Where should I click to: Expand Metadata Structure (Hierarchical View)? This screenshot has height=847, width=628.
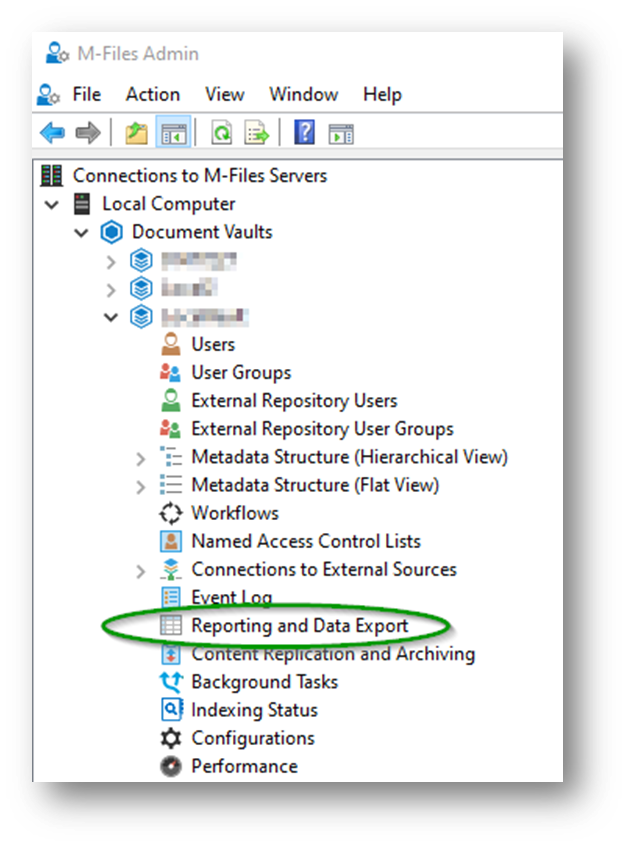141,458
